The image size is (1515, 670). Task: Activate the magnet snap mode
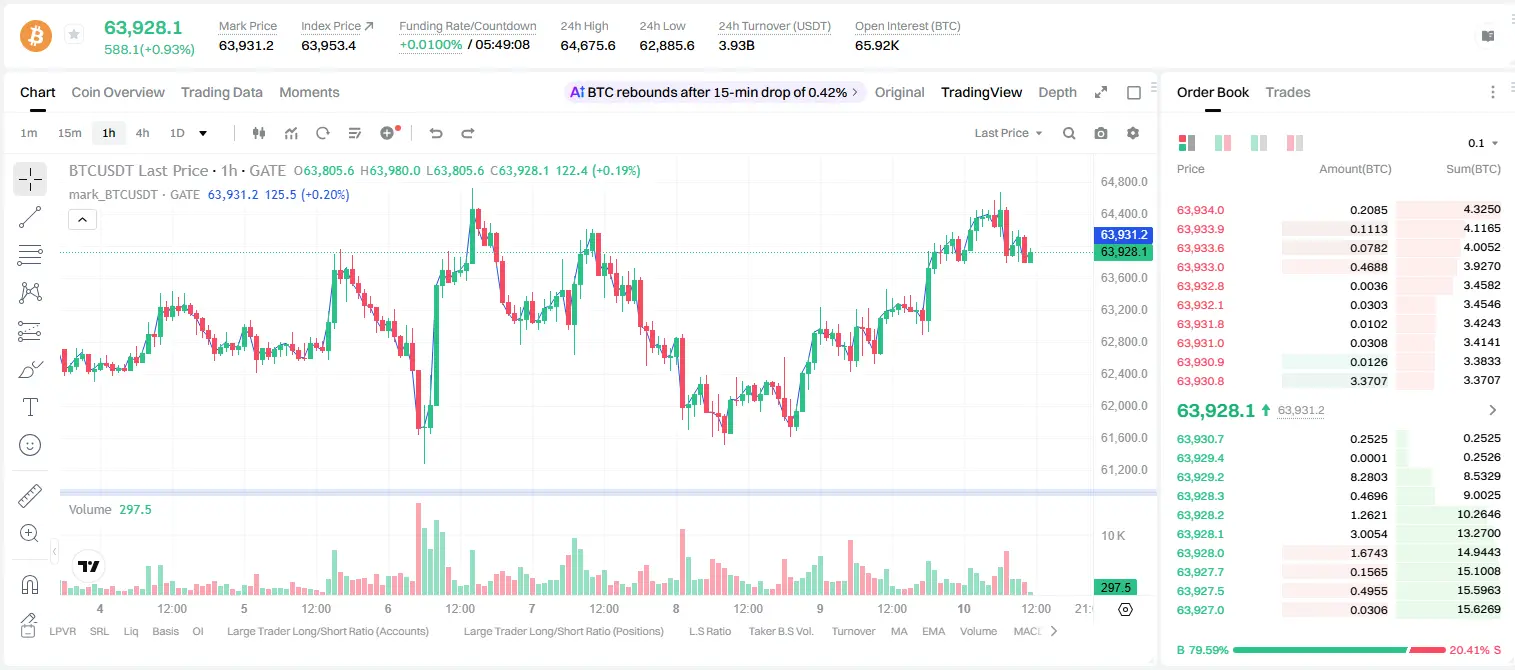point(30,584)
